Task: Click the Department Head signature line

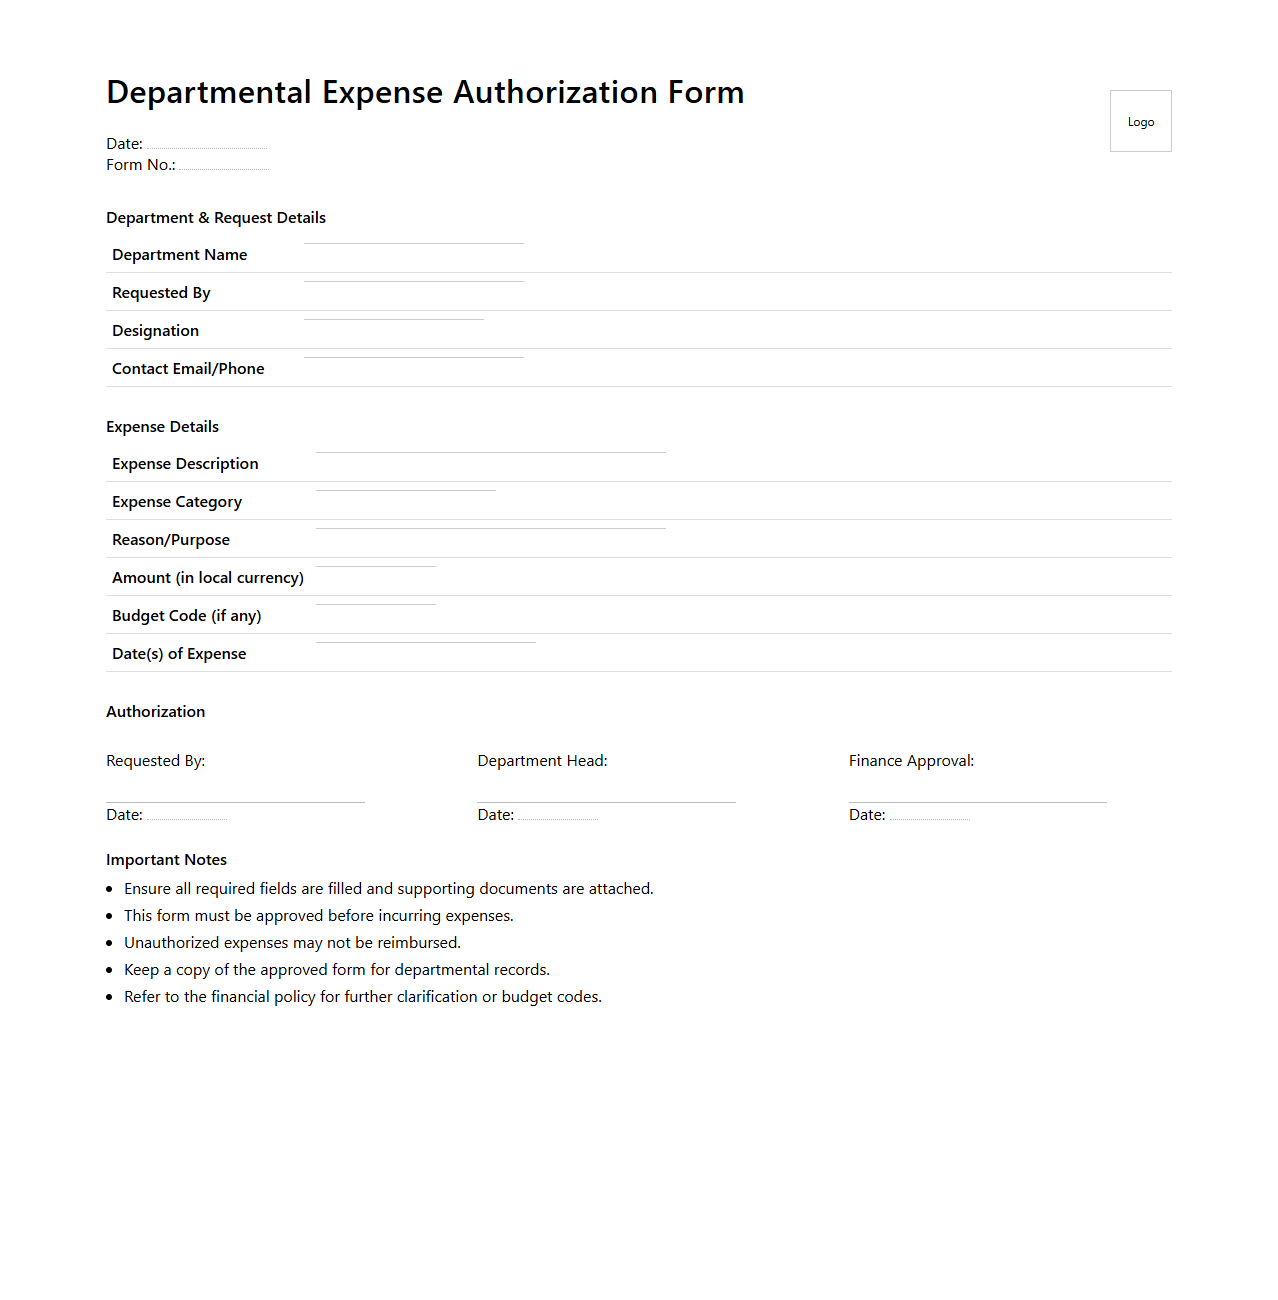Action: tap(606, 794)
